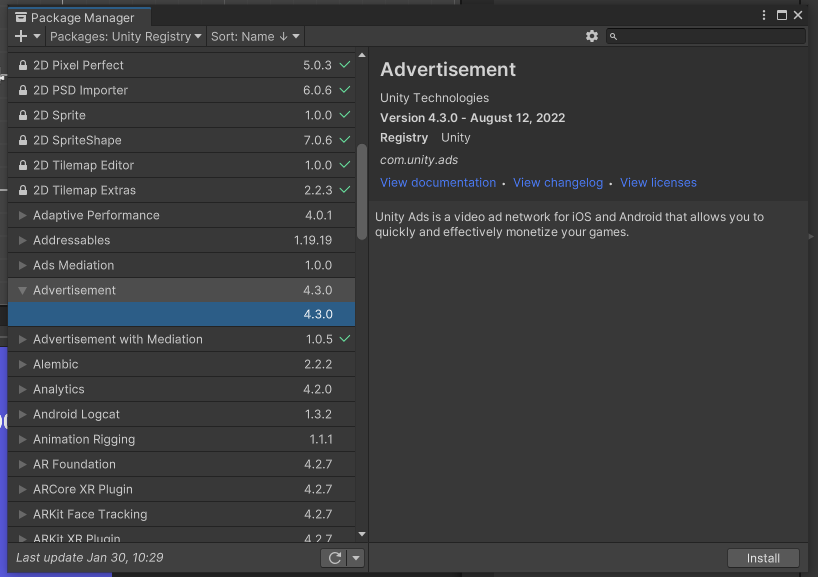Open the window's three-dot options menu
818x577 pixels.
(764, 15)
